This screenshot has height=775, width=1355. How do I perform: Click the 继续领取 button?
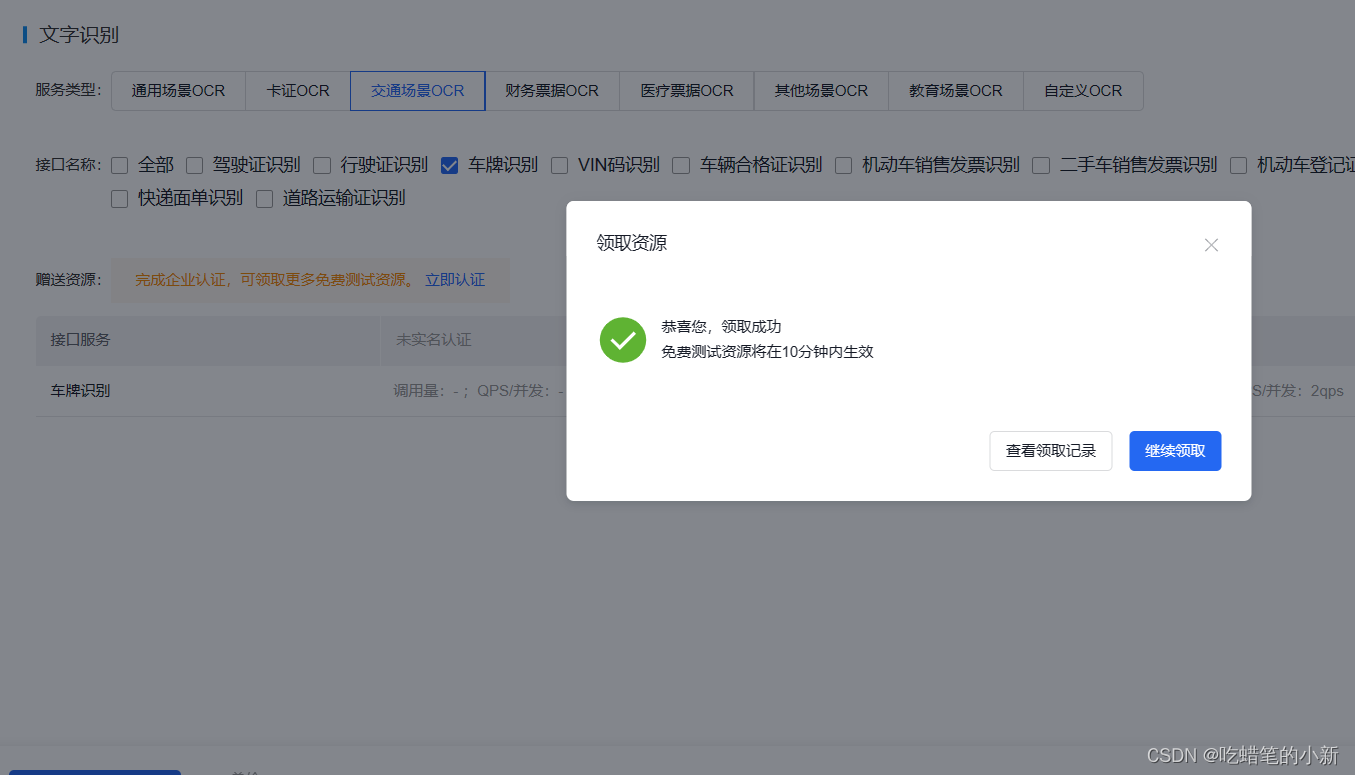[1175, 451]
